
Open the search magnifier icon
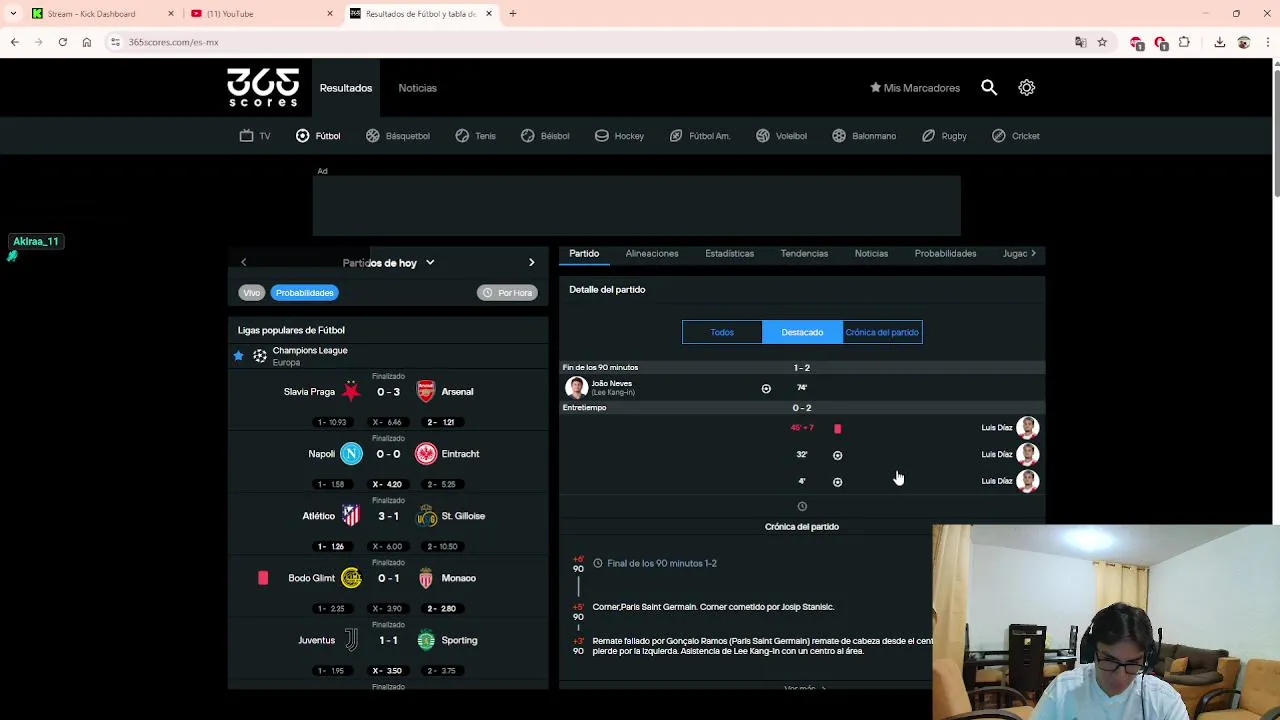point(989,88)
